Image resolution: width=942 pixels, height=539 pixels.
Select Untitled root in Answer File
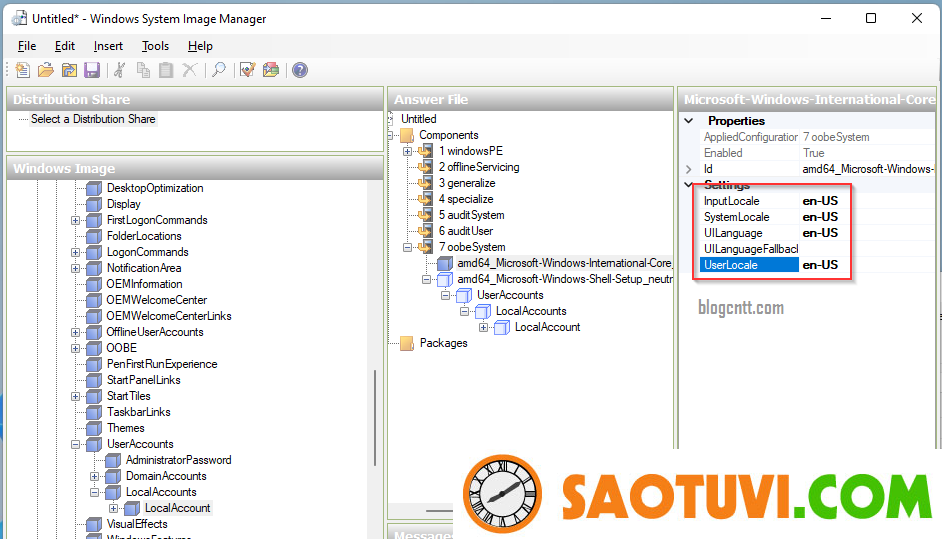click(419, 119)
